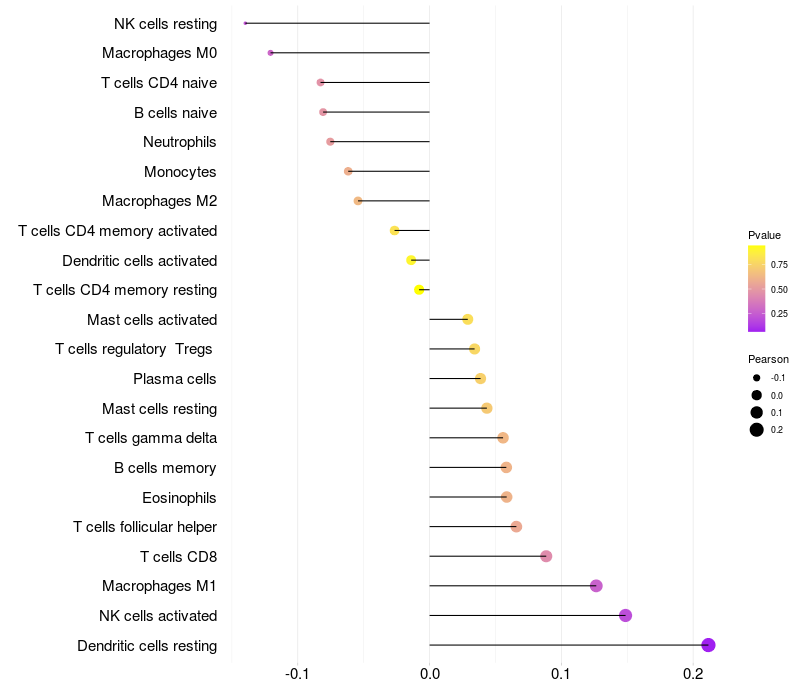Click the T cells follicular helper label
Screen dimensions: 800x700
[145, 527]
